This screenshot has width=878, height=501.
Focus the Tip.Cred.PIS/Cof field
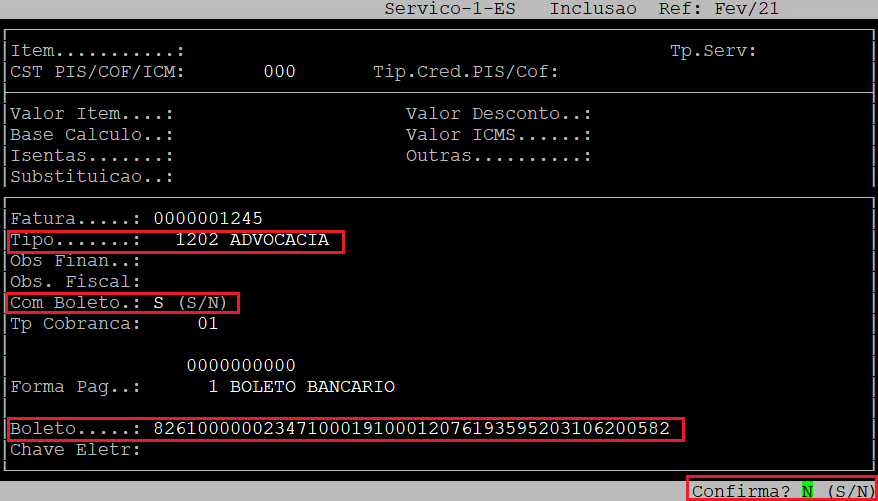pyautogui.click(x=620, y=72)
